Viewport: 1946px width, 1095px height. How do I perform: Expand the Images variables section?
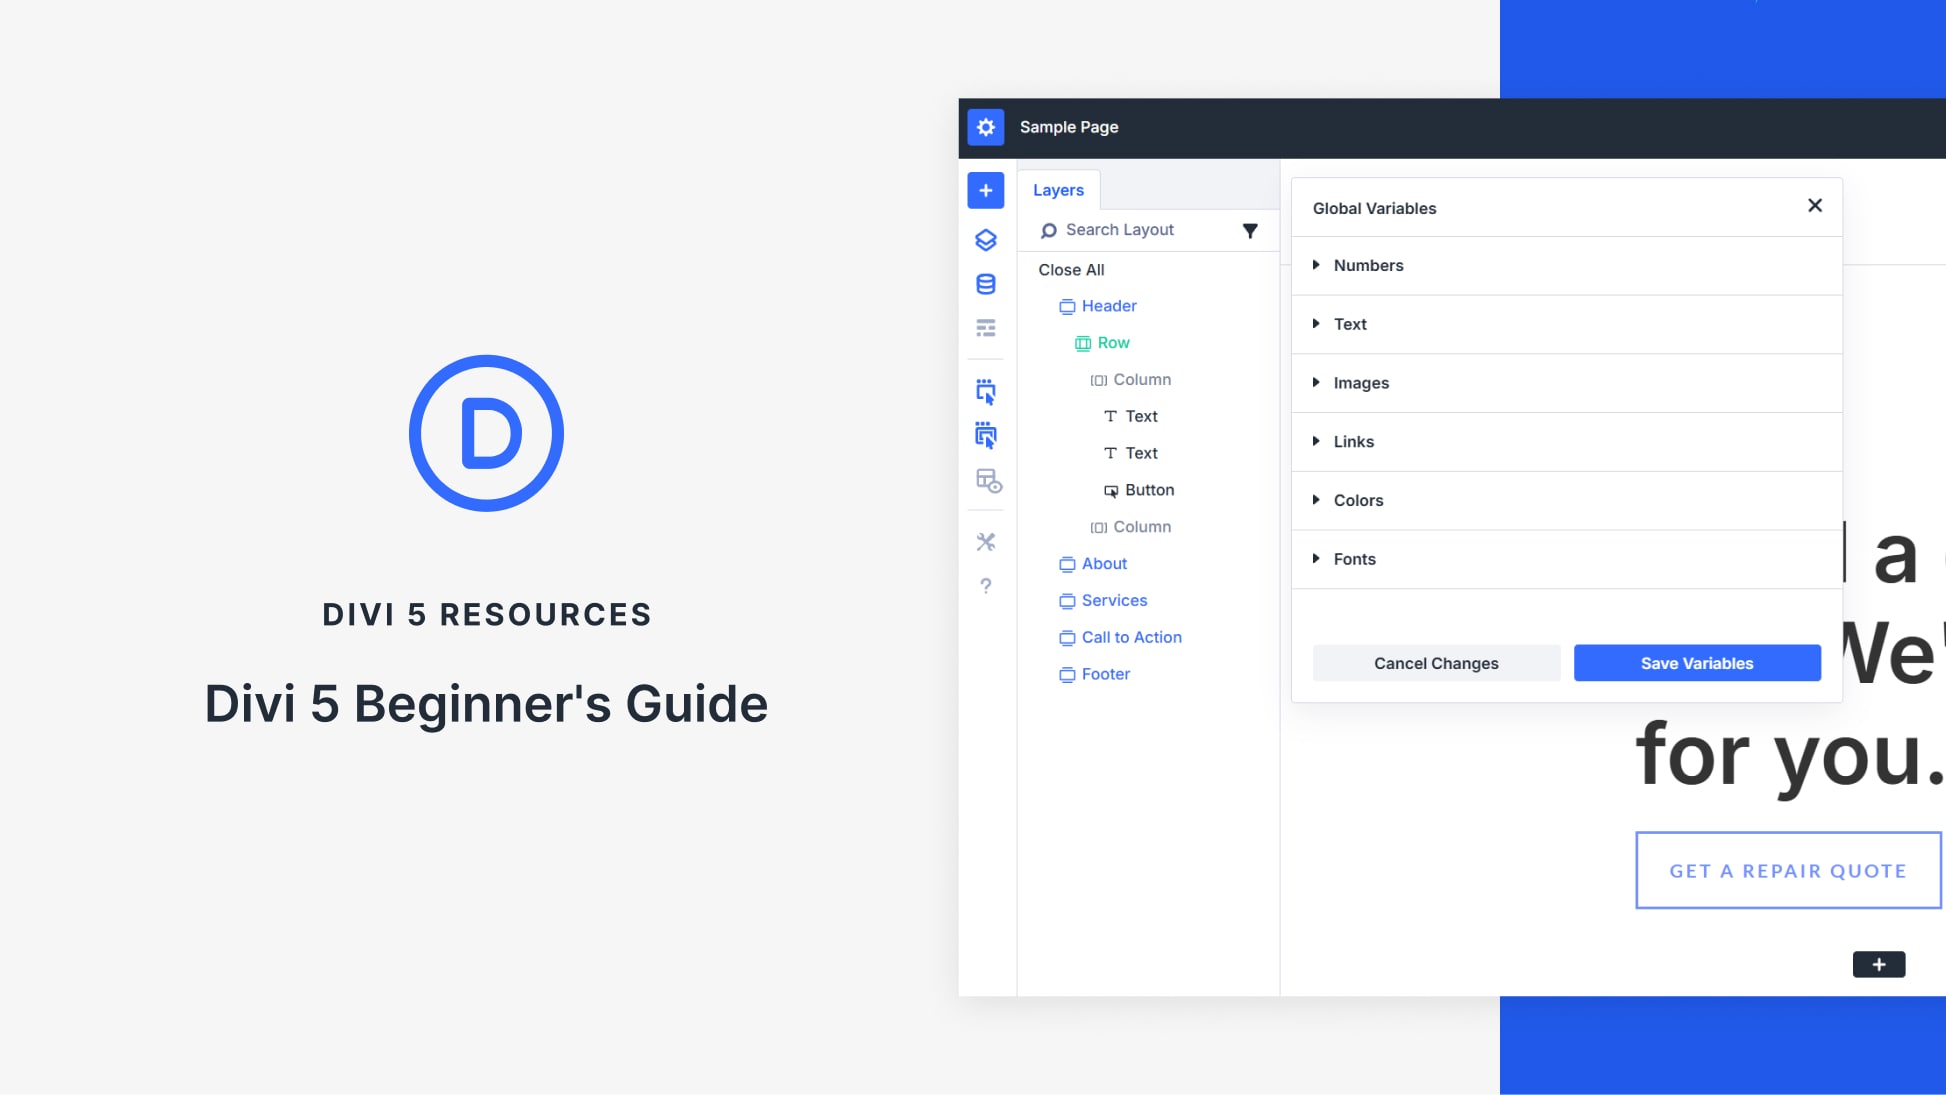[1360, 383]
